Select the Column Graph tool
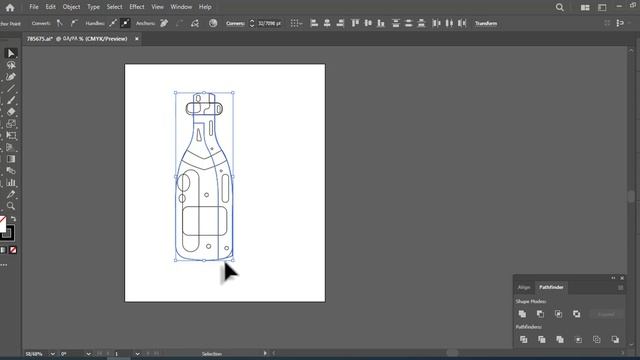640x360 pixels. 11,182
